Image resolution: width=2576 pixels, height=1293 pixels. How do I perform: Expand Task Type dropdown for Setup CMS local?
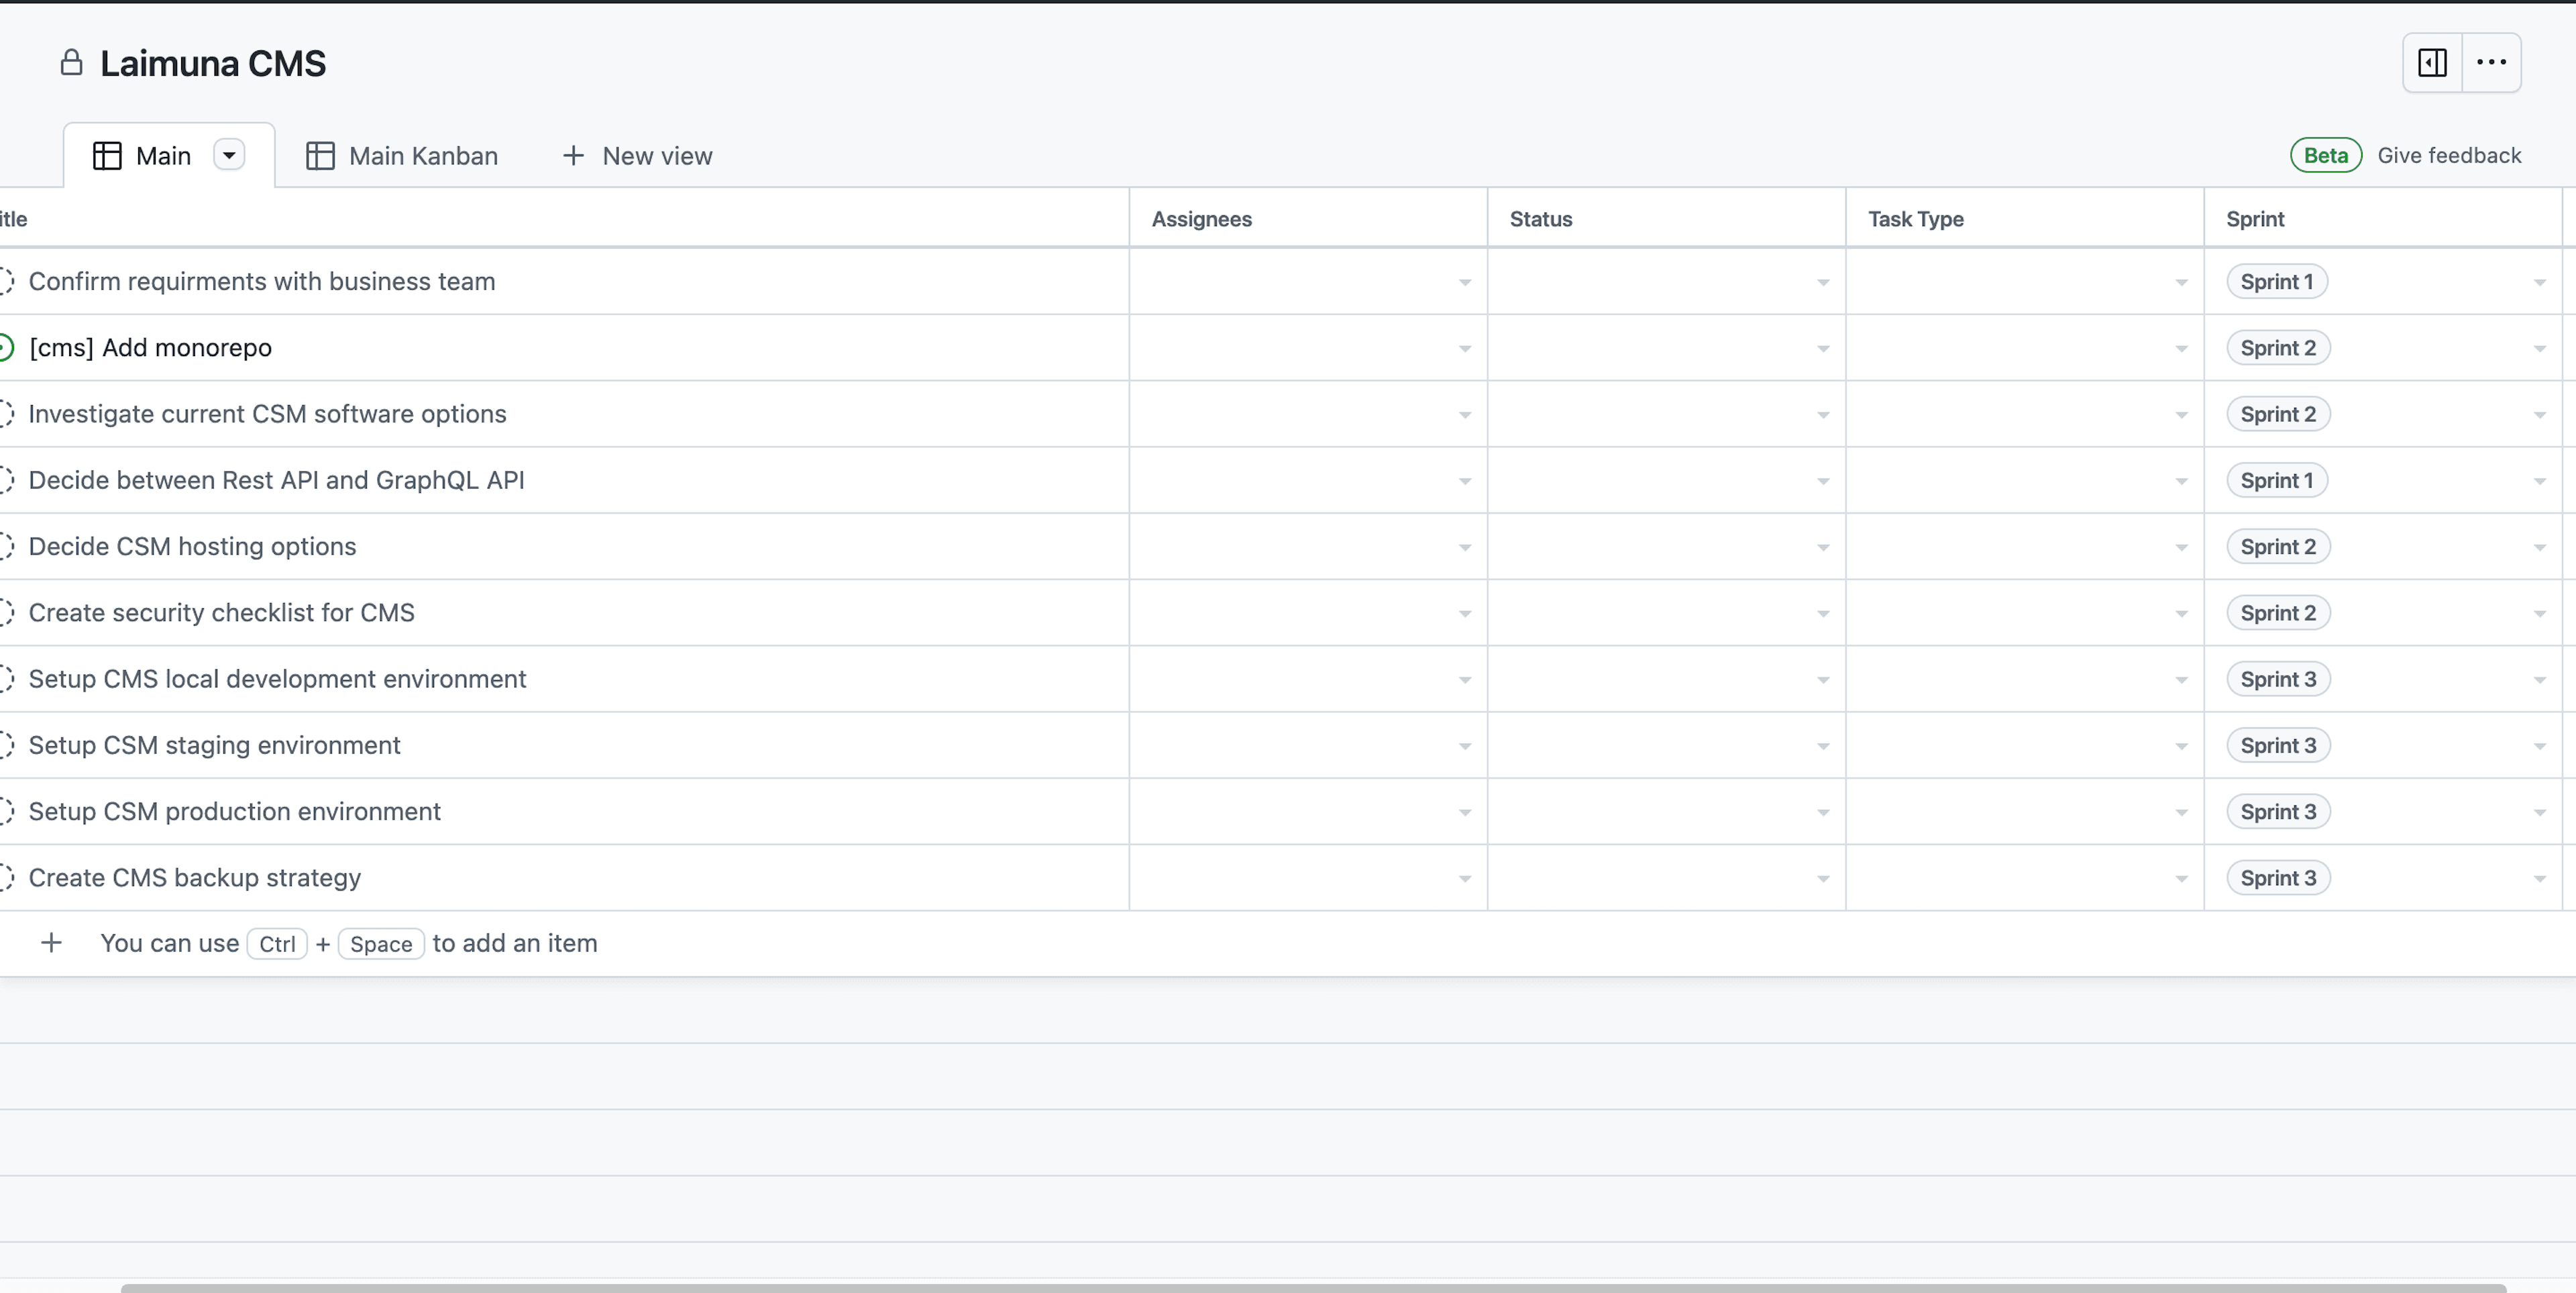tap(2181, 680)
